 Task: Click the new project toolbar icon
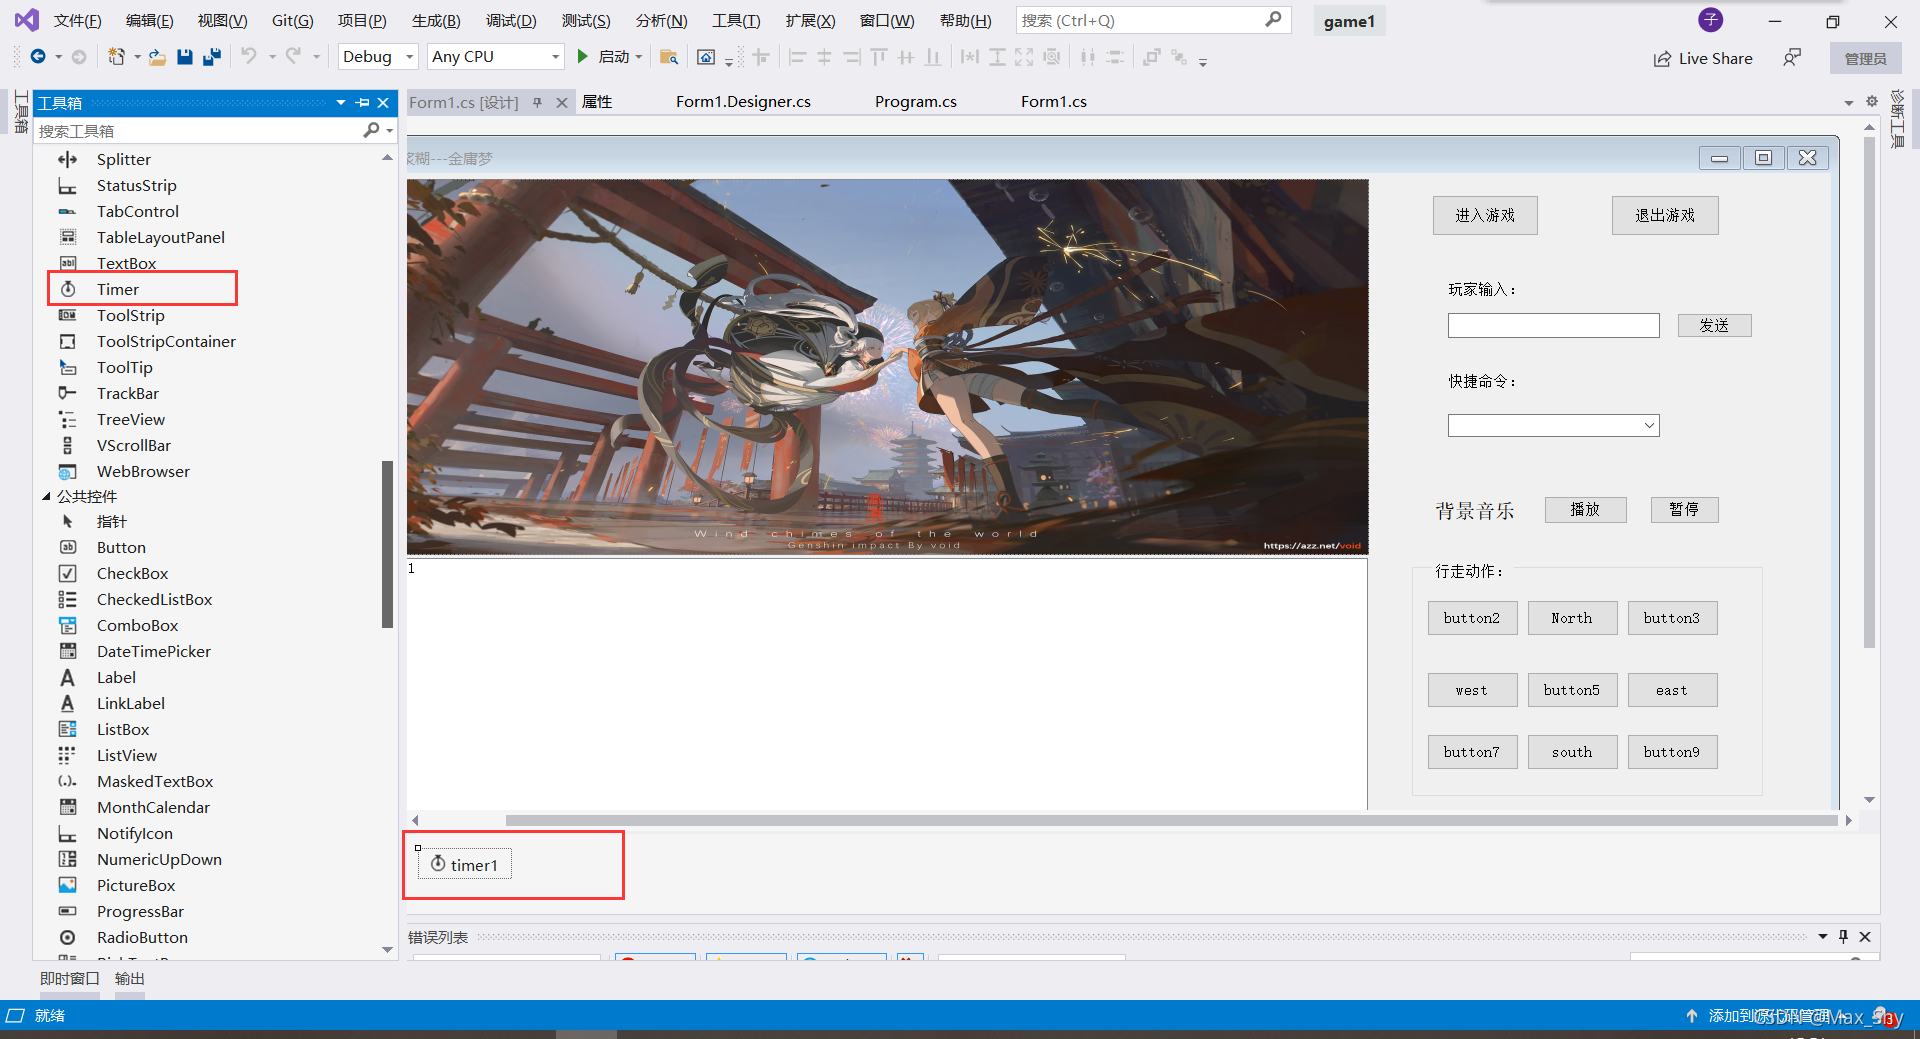click(117, 57)
